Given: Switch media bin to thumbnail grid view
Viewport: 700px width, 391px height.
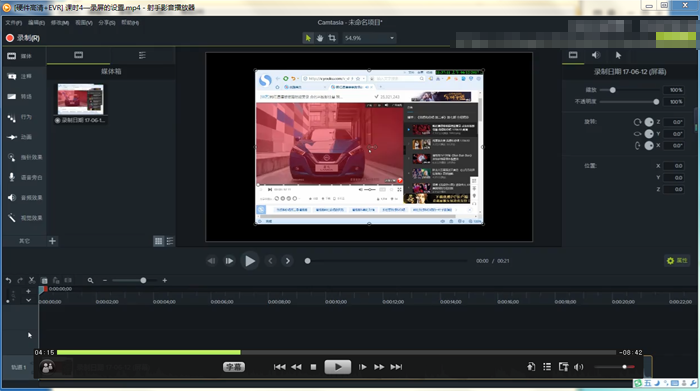Looking at the screenshot, I should pos(158,241).
